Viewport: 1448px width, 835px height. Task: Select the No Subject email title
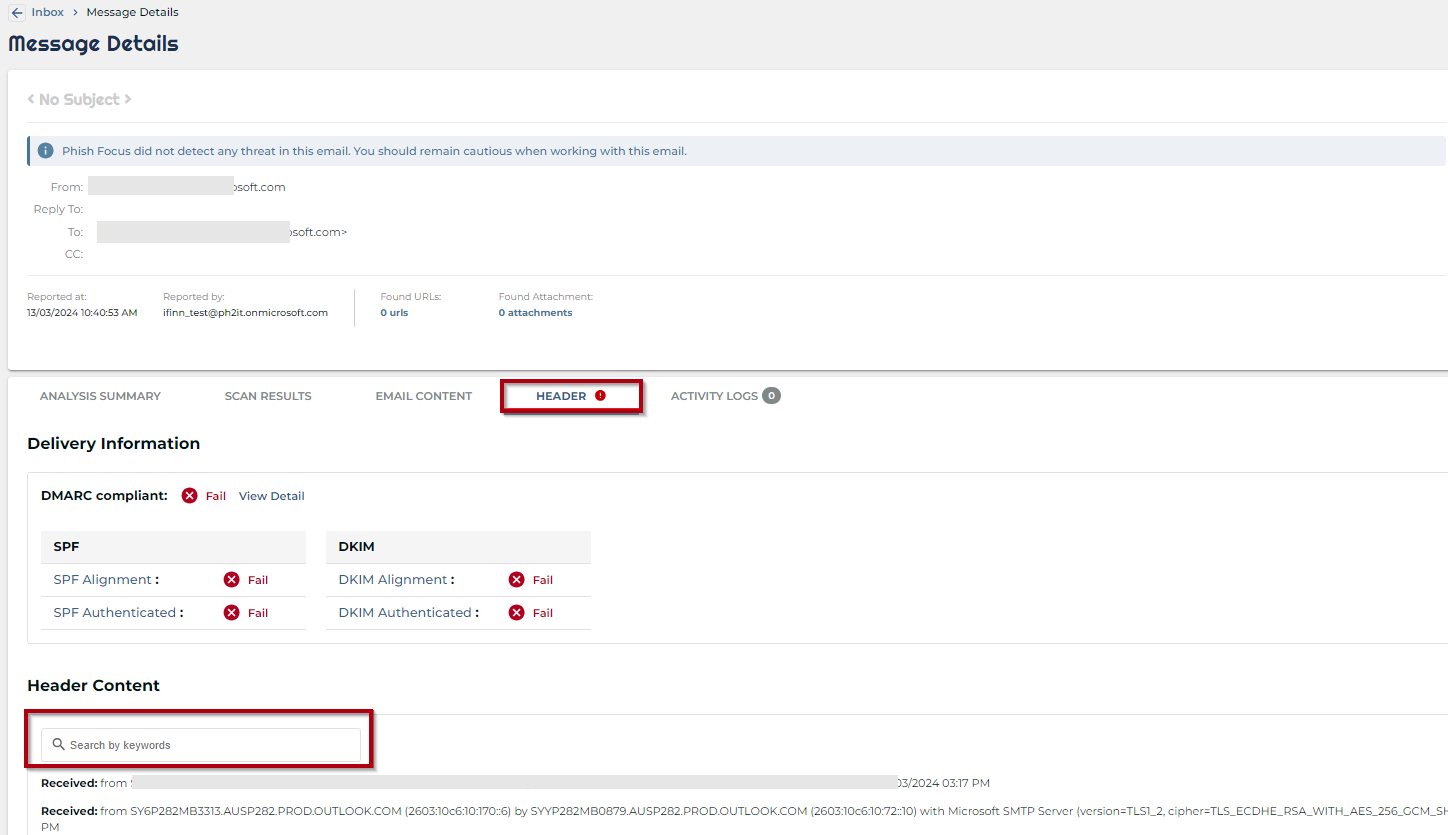(x=79, y=99)
